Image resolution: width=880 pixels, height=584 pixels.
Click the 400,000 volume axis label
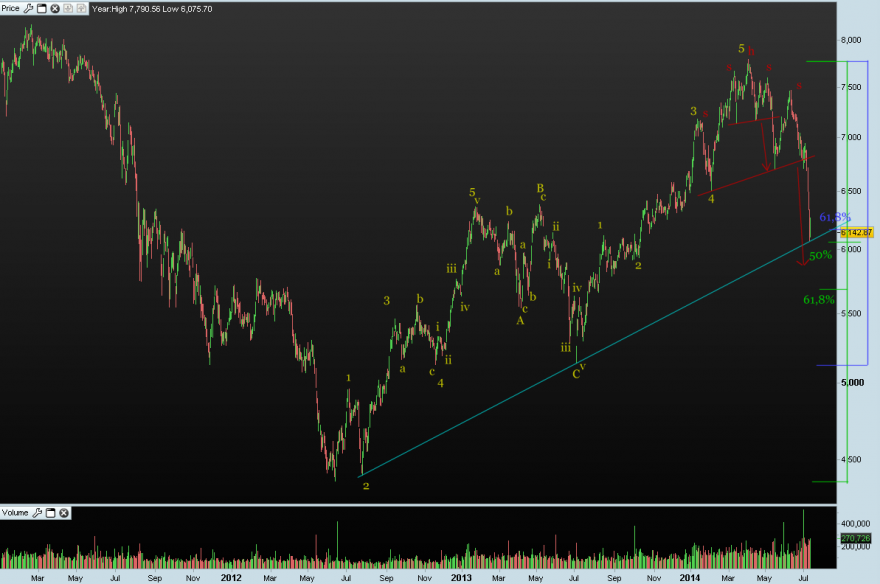[855, 523]
